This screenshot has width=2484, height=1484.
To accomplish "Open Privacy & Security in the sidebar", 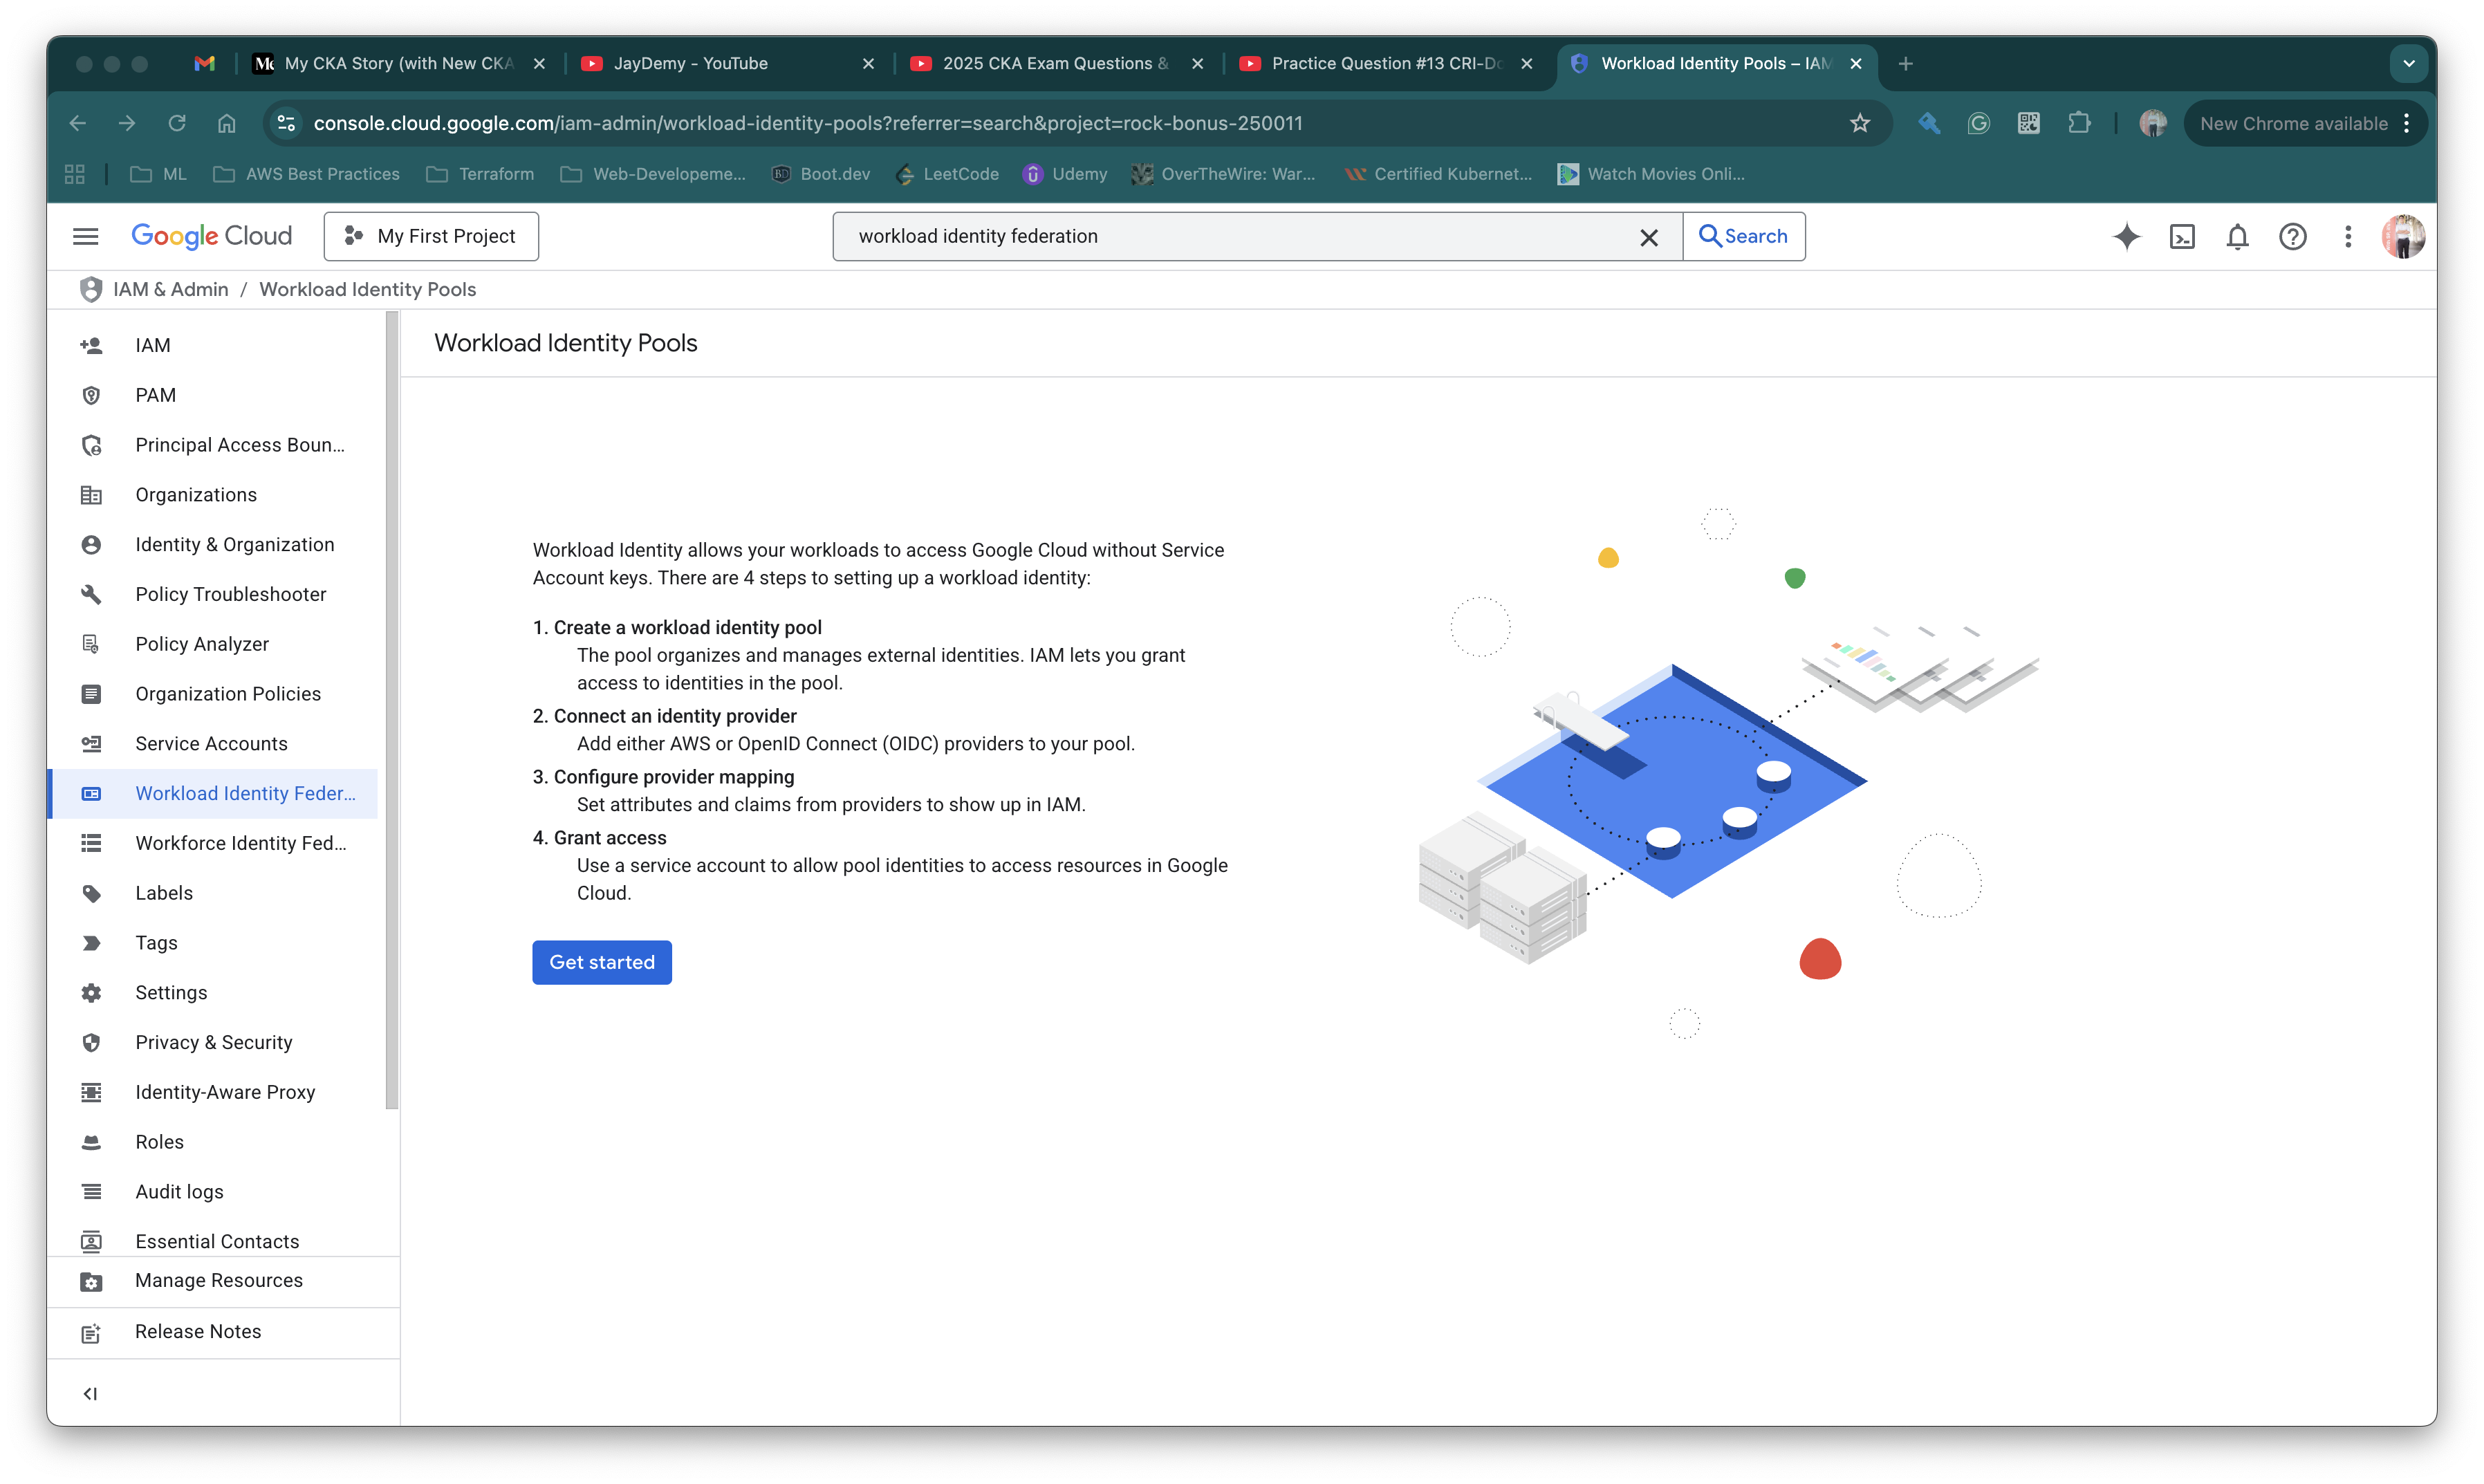I will pos(213,1042).
